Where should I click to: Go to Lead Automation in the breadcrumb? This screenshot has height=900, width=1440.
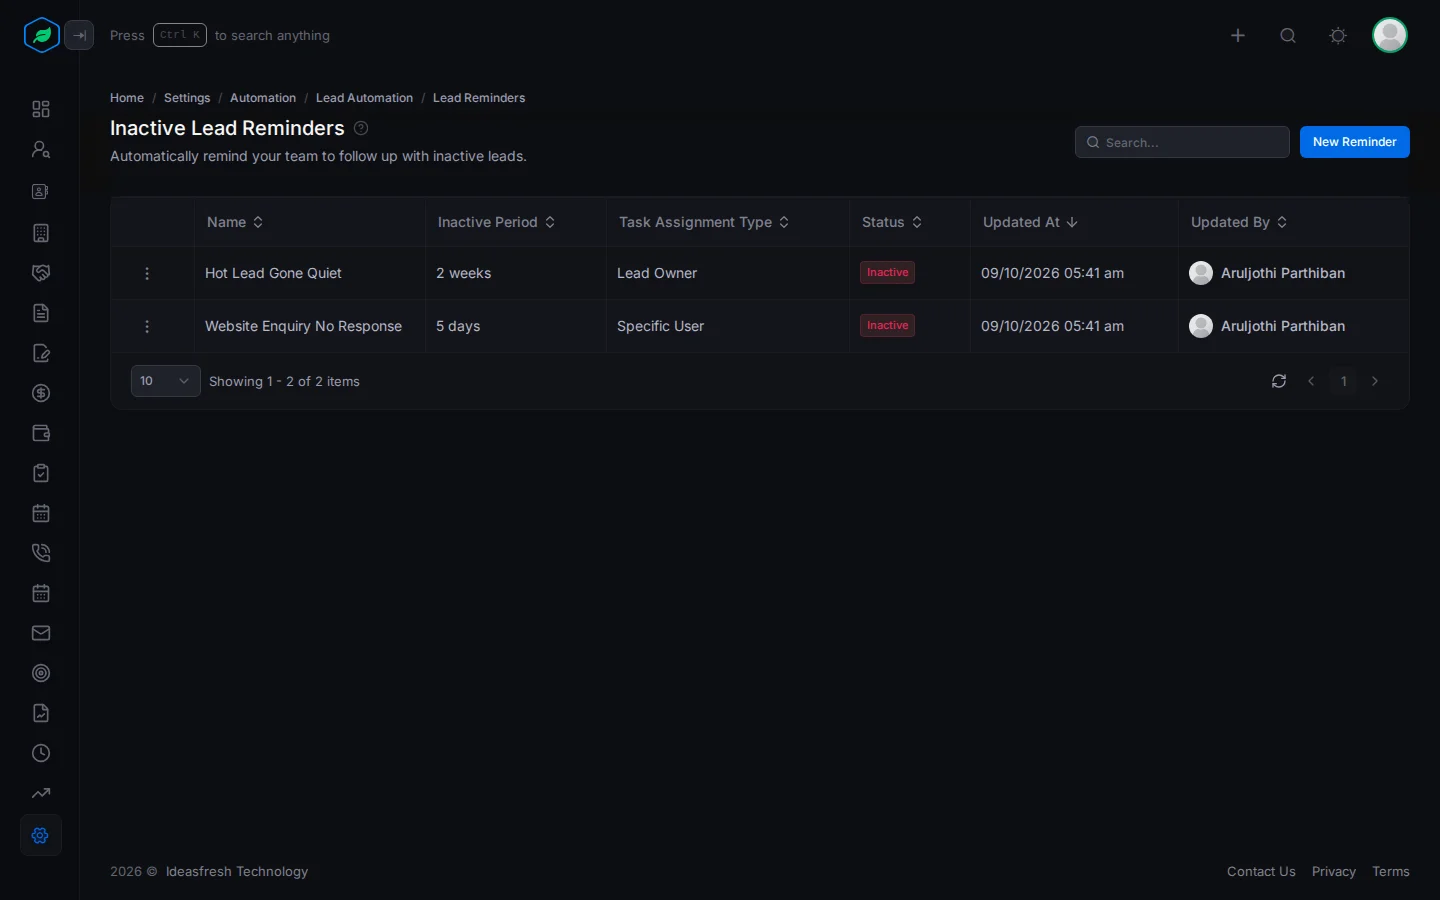pyautogui.click(x=364, y=98)
